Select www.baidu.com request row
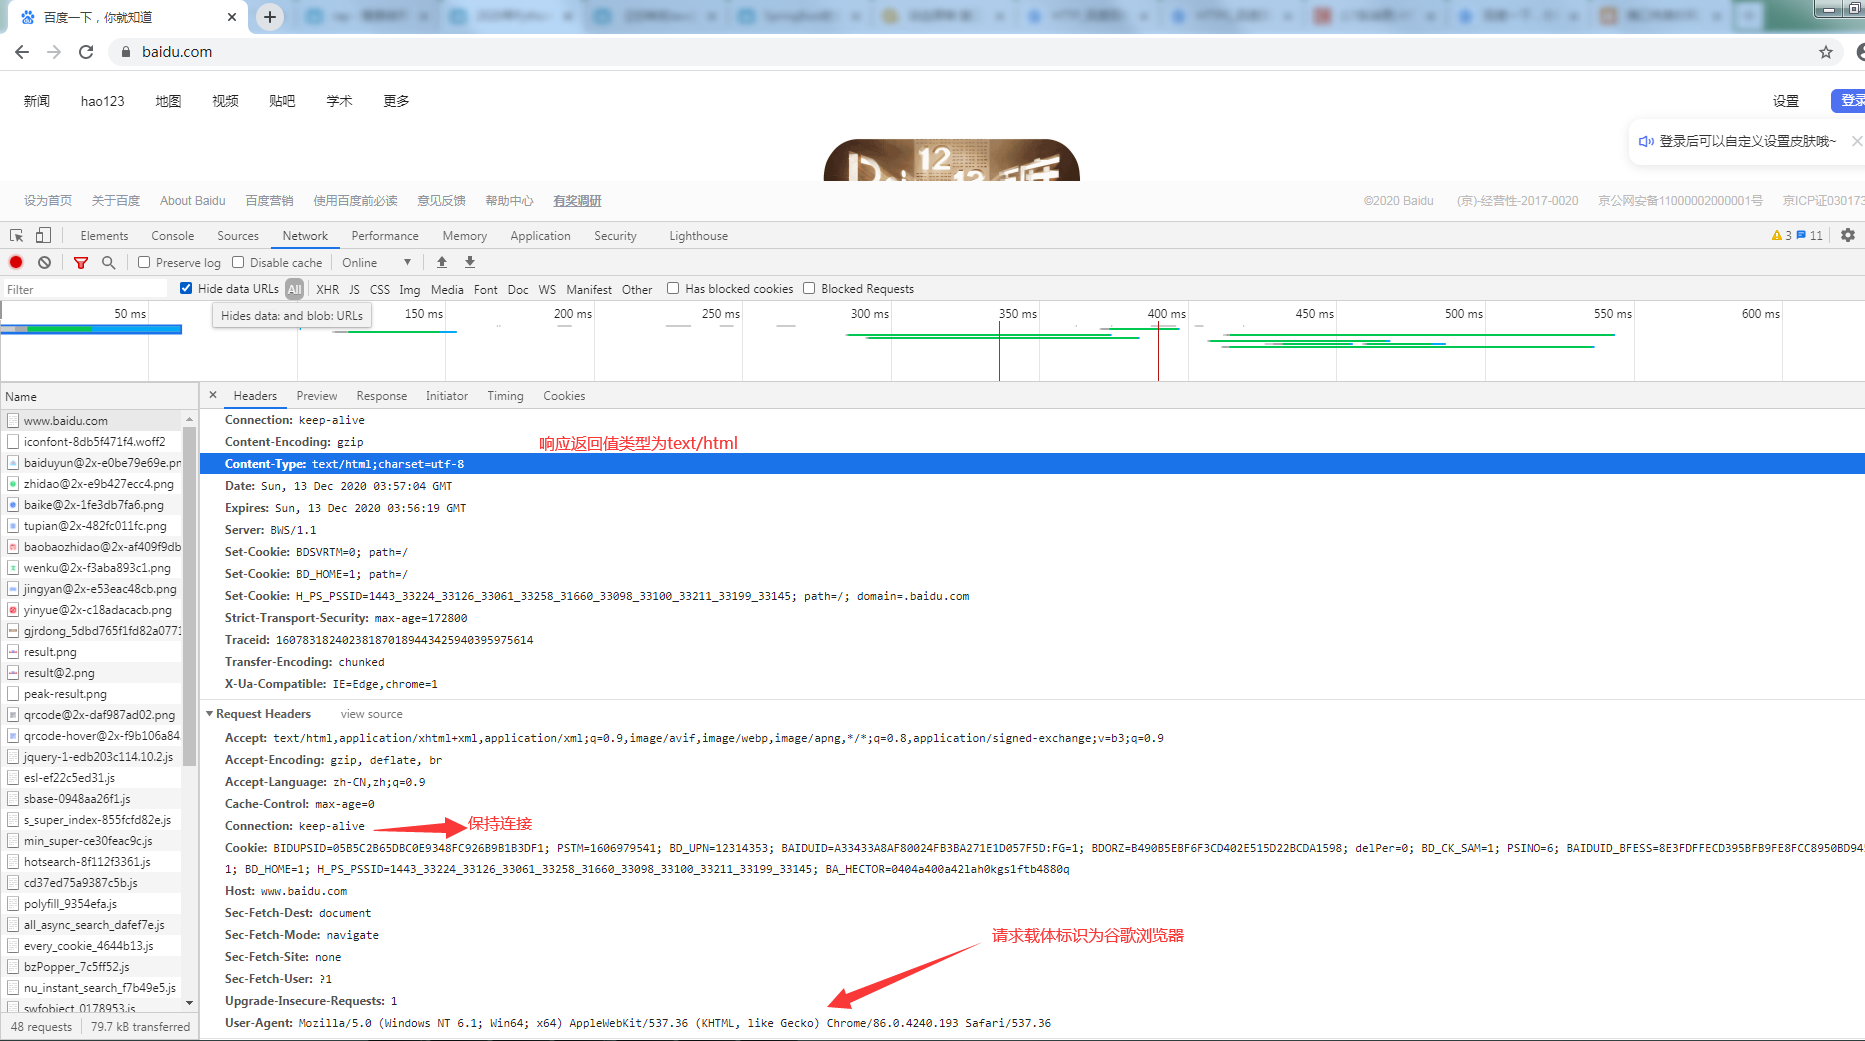 point(92,421)
